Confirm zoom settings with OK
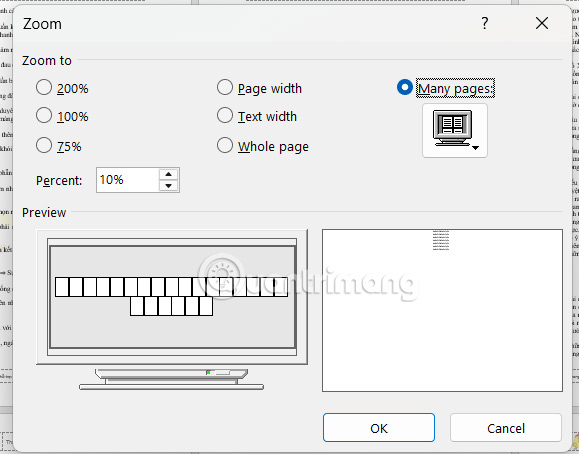This screenshot has height=454, width=579. 379,428
